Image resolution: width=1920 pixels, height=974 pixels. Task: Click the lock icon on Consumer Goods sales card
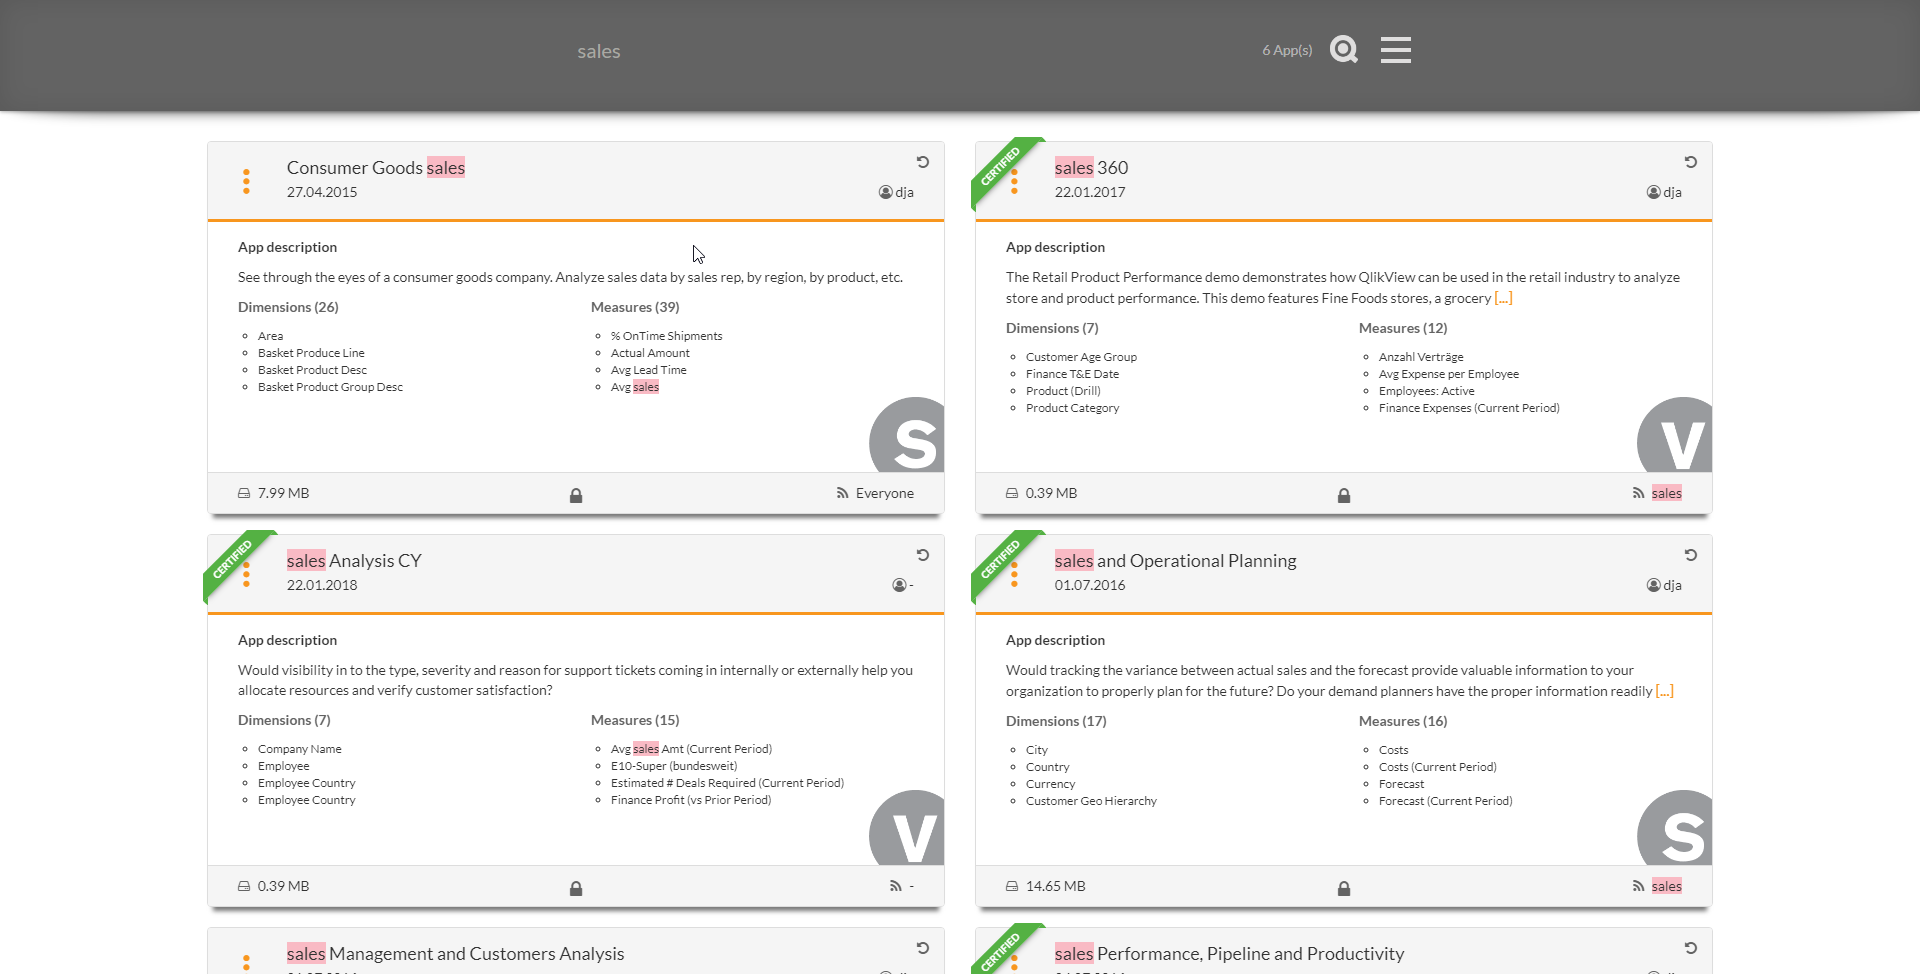(576, 495)
